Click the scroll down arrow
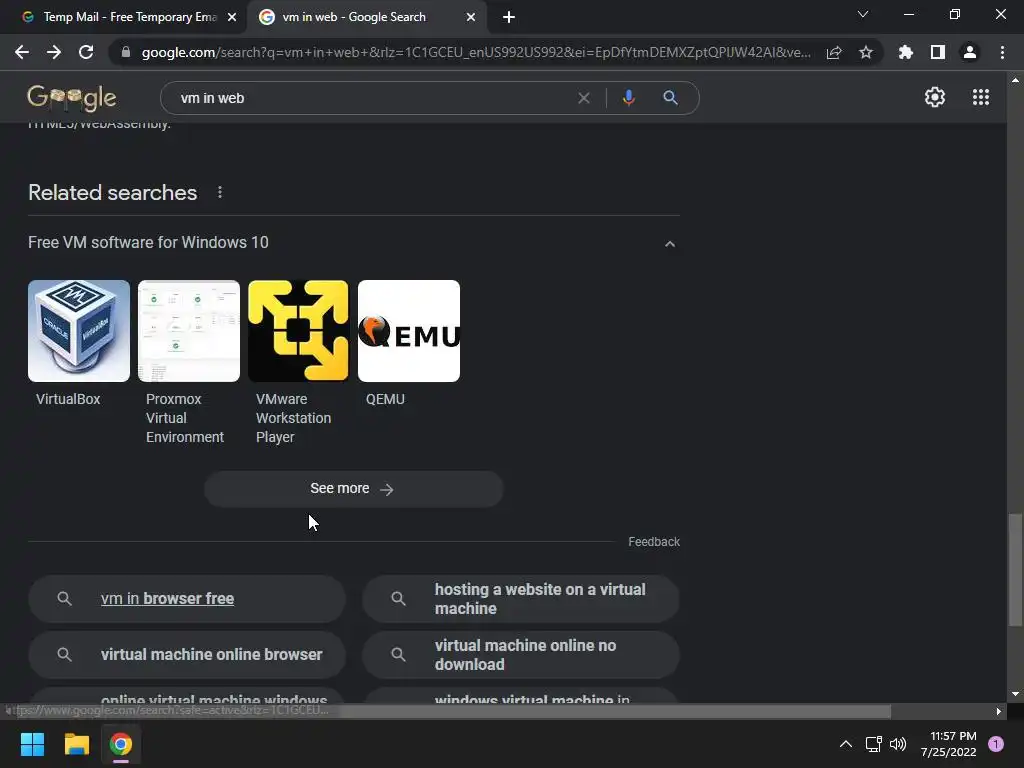 (x=1015, y=694)
